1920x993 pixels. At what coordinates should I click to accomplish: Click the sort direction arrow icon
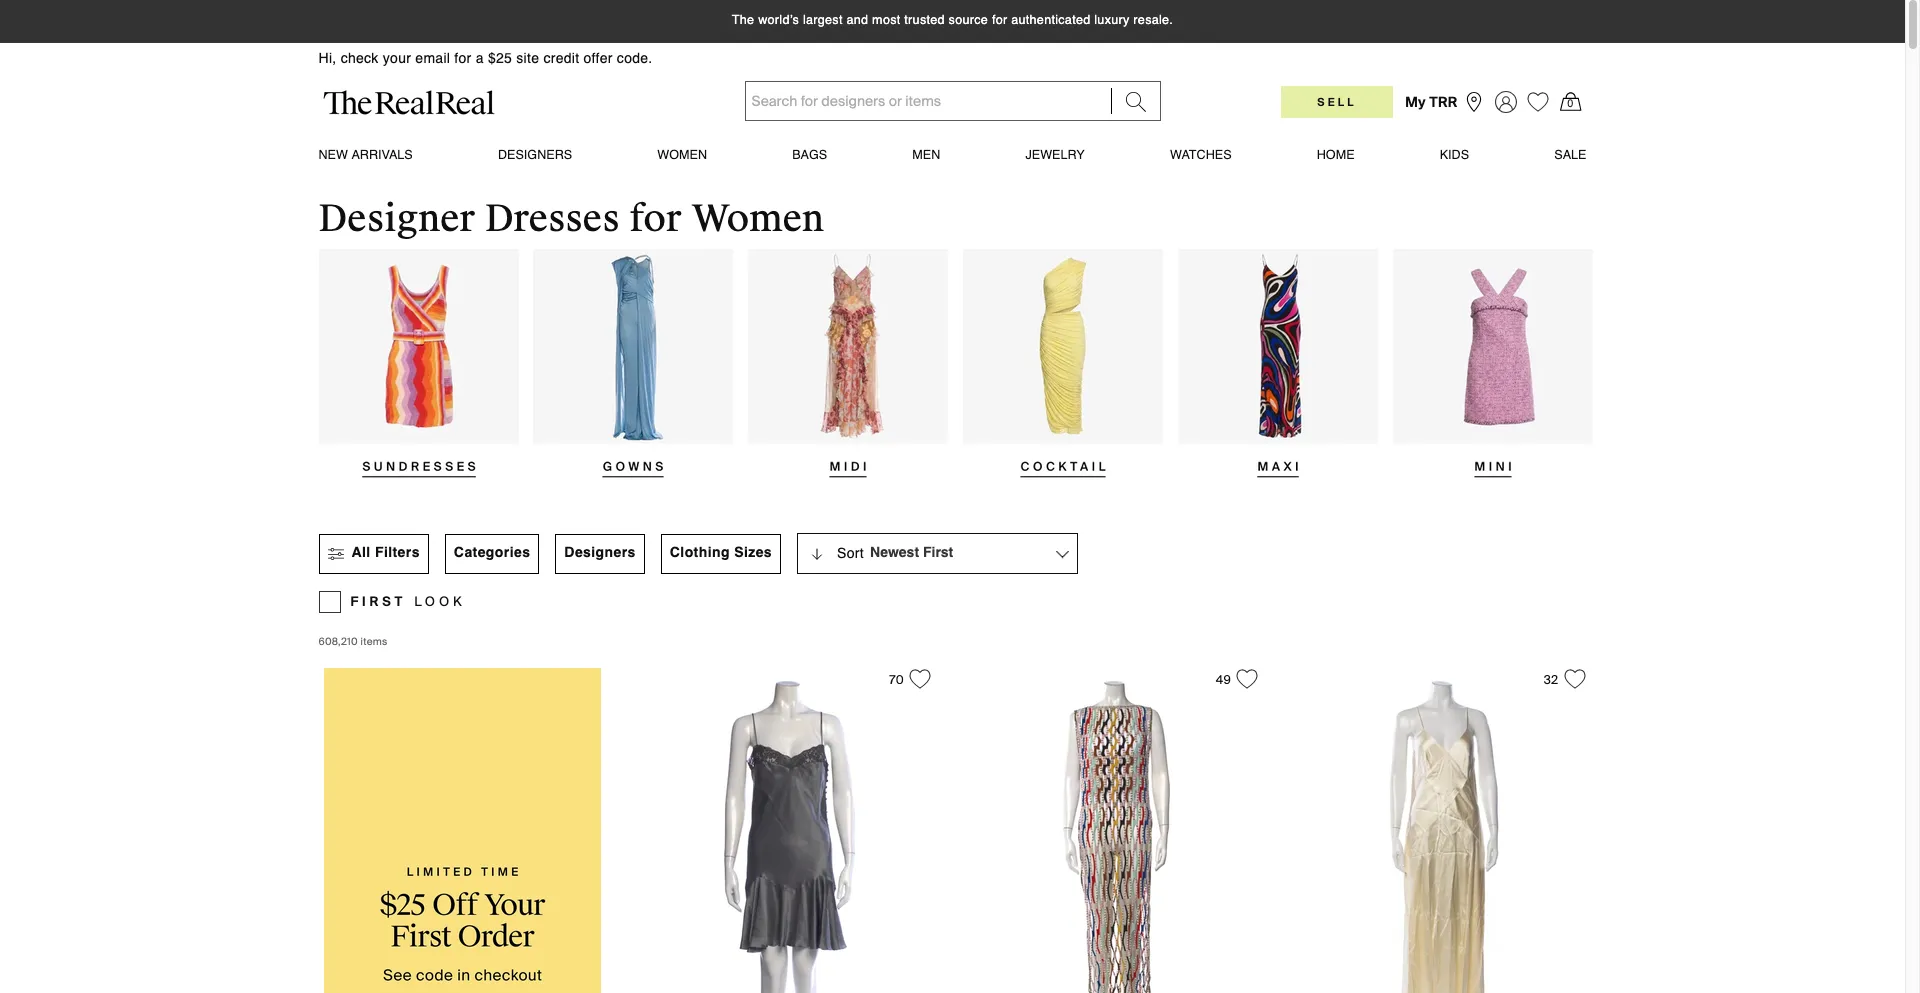click(817, 554)
